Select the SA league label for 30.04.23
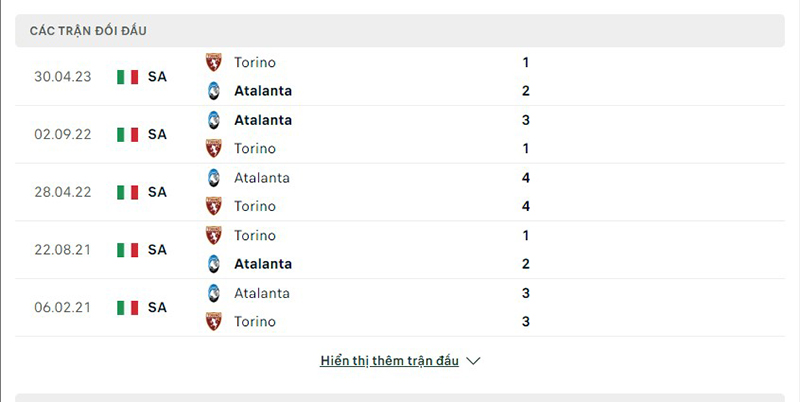 click(157, 77)
